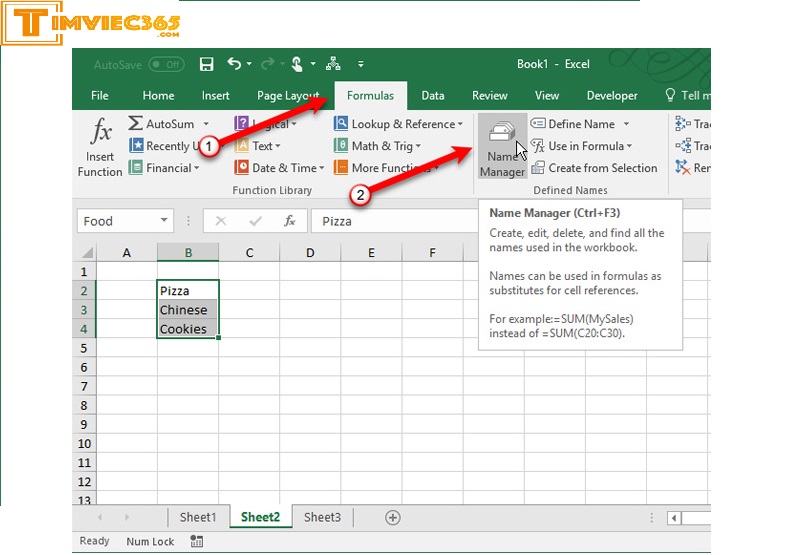Switch to the Sheet1 tab
This screenshot has width=801, height=555.
point(198,517)
